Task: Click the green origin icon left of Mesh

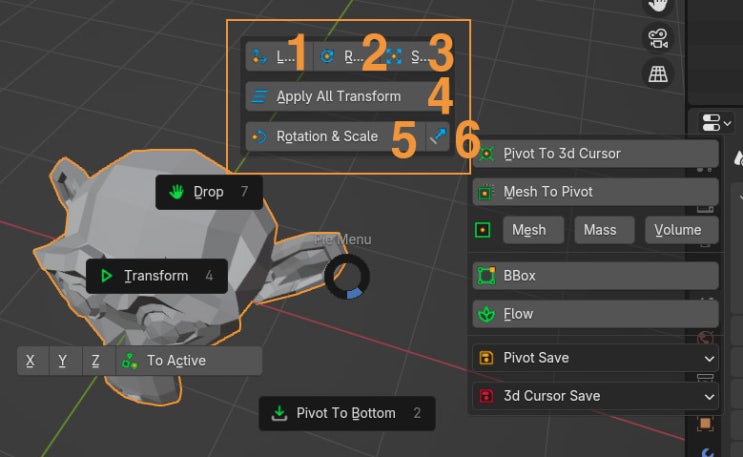Action: click(483, 230)
